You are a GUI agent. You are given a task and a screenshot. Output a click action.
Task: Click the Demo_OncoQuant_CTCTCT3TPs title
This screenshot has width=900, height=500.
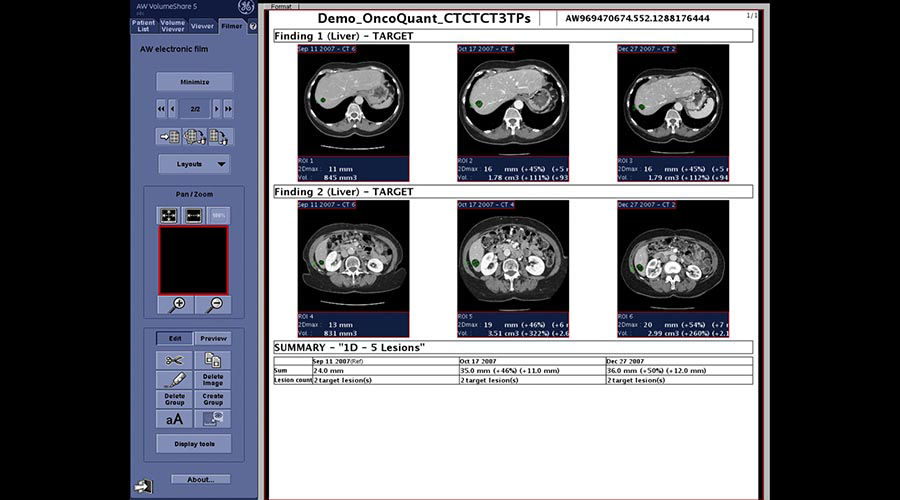[x=424, y=18]
